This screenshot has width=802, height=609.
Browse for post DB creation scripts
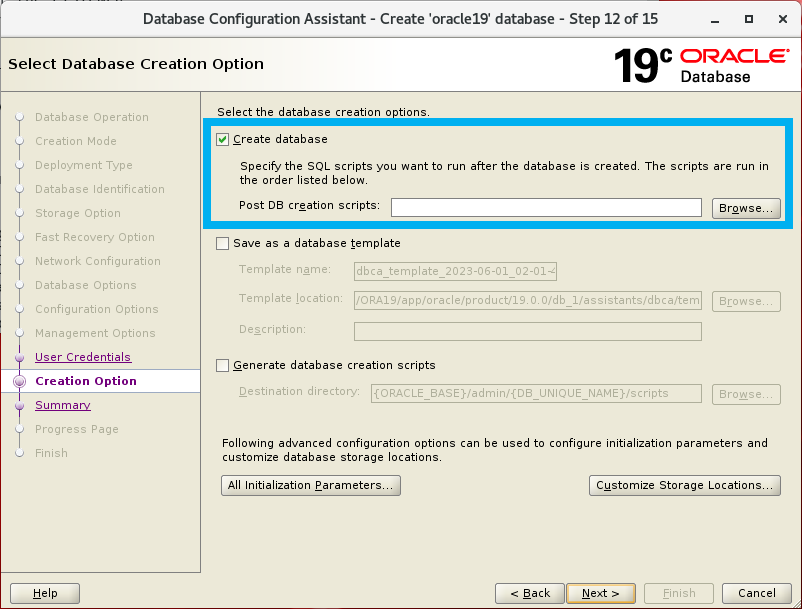pyautogui.click(x=746, y=208)
